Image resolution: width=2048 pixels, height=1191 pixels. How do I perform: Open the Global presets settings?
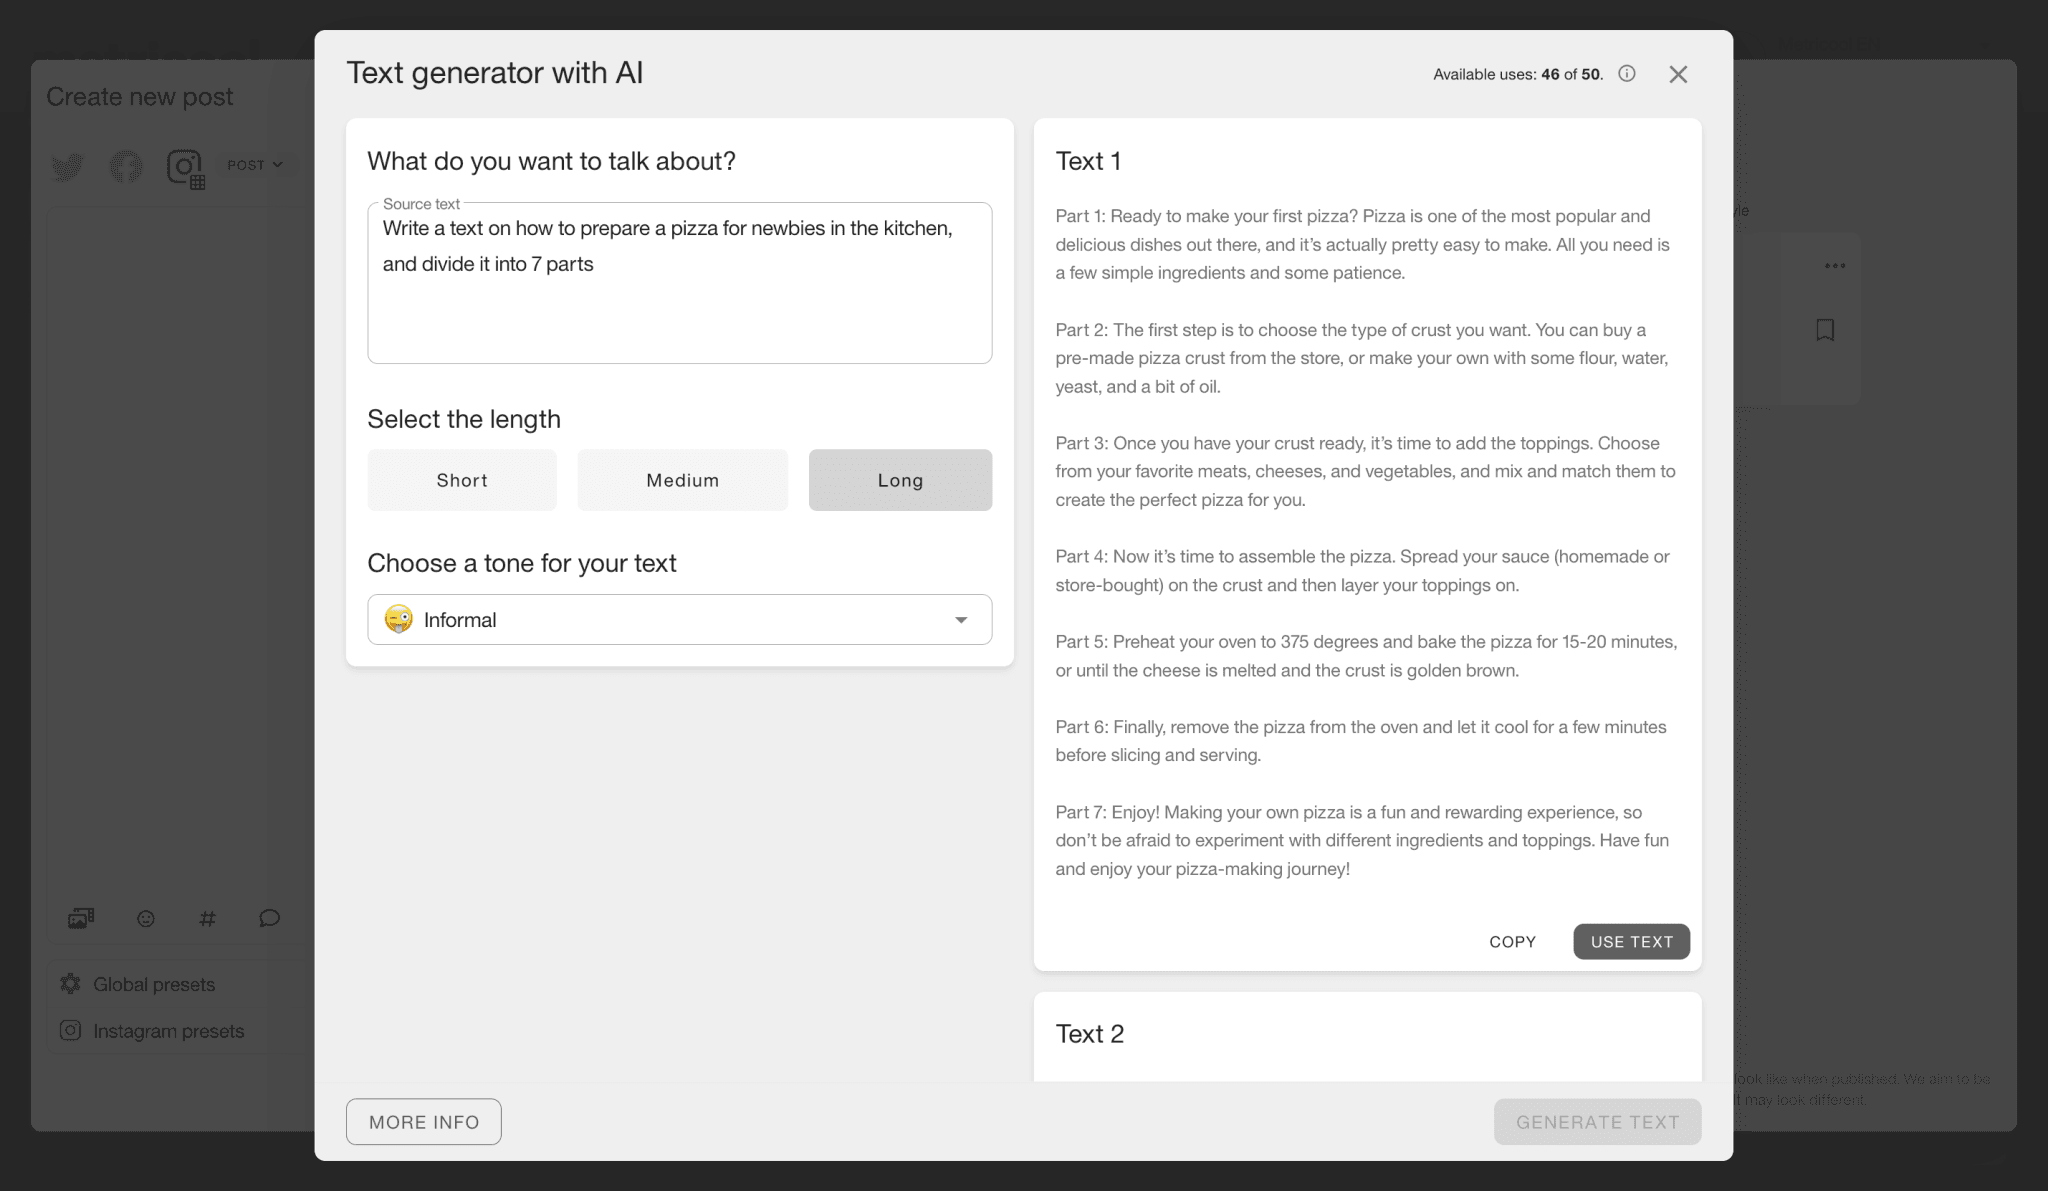coord(153,984)
